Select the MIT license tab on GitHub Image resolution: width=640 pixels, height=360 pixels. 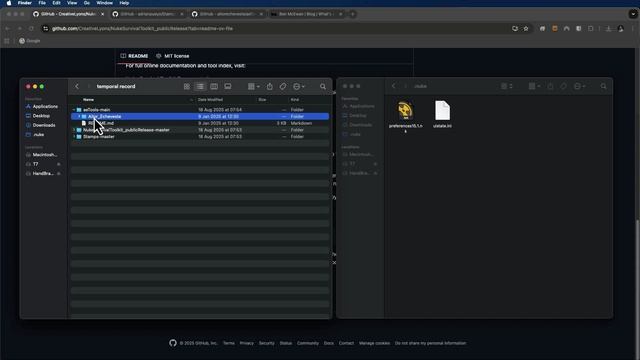pos(172,56)
